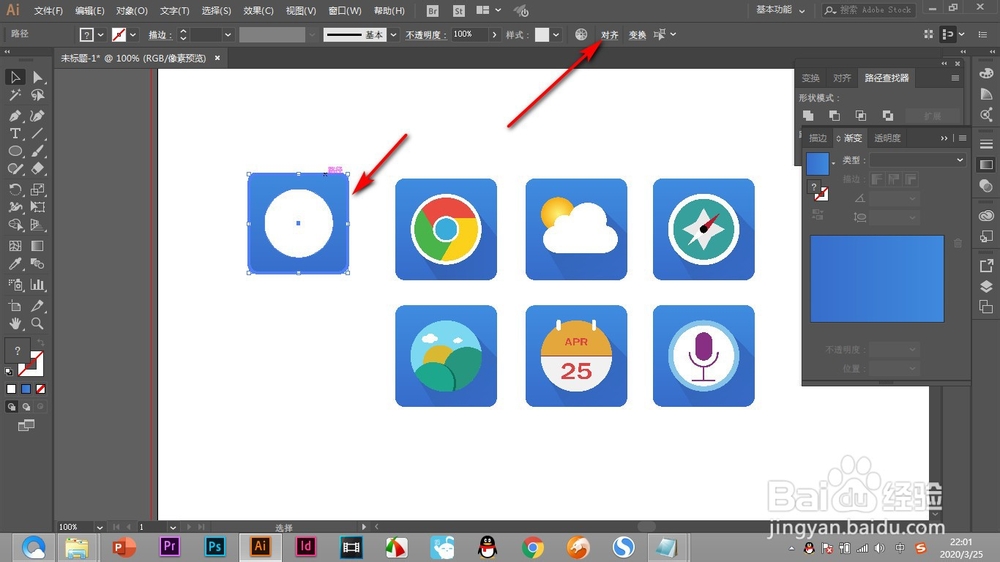The height and width of the screenshot is (562, 1000).
Task: Toggle Draw Normal mode in toolbox
Action: click(11, 406)
